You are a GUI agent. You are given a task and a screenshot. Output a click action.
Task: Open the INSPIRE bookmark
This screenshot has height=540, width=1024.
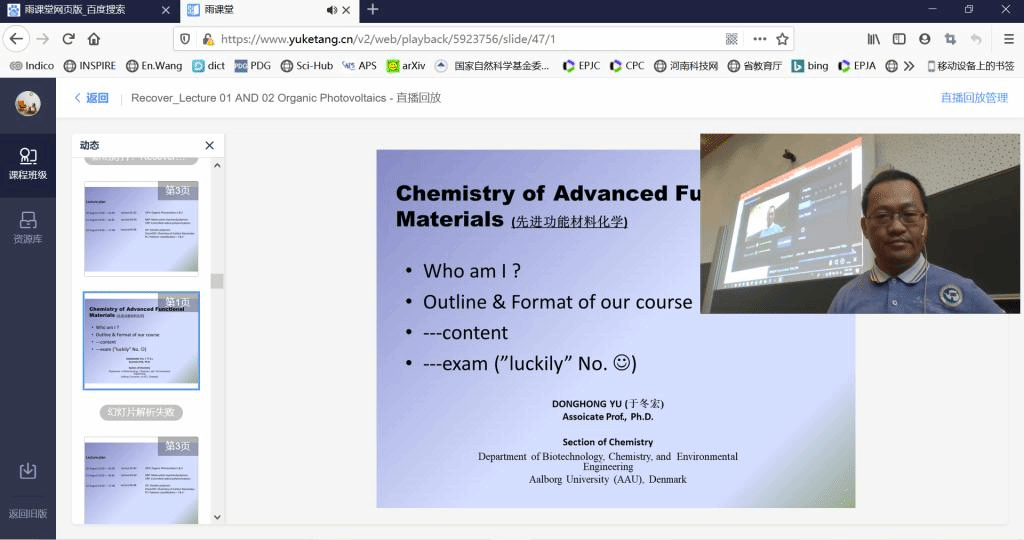coord(90,66)
